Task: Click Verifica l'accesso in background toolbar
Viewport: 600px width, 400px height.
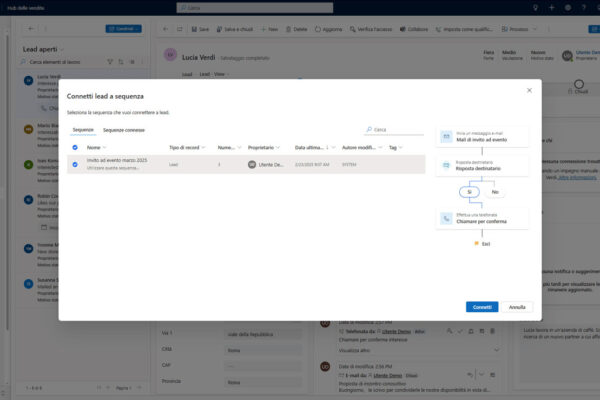Action: [x=371, y=29]
